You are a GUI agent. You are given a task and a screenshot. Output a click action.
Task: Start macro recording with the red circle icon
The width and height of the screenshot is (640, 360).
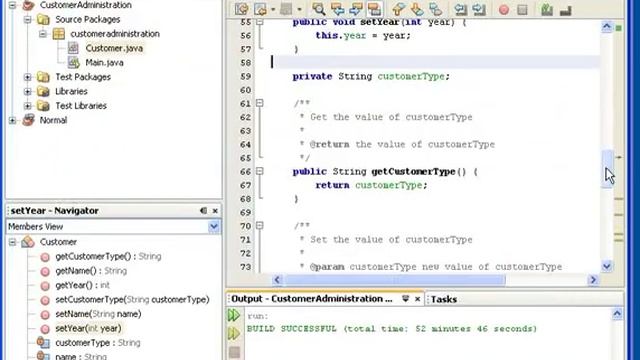(504, 9)
